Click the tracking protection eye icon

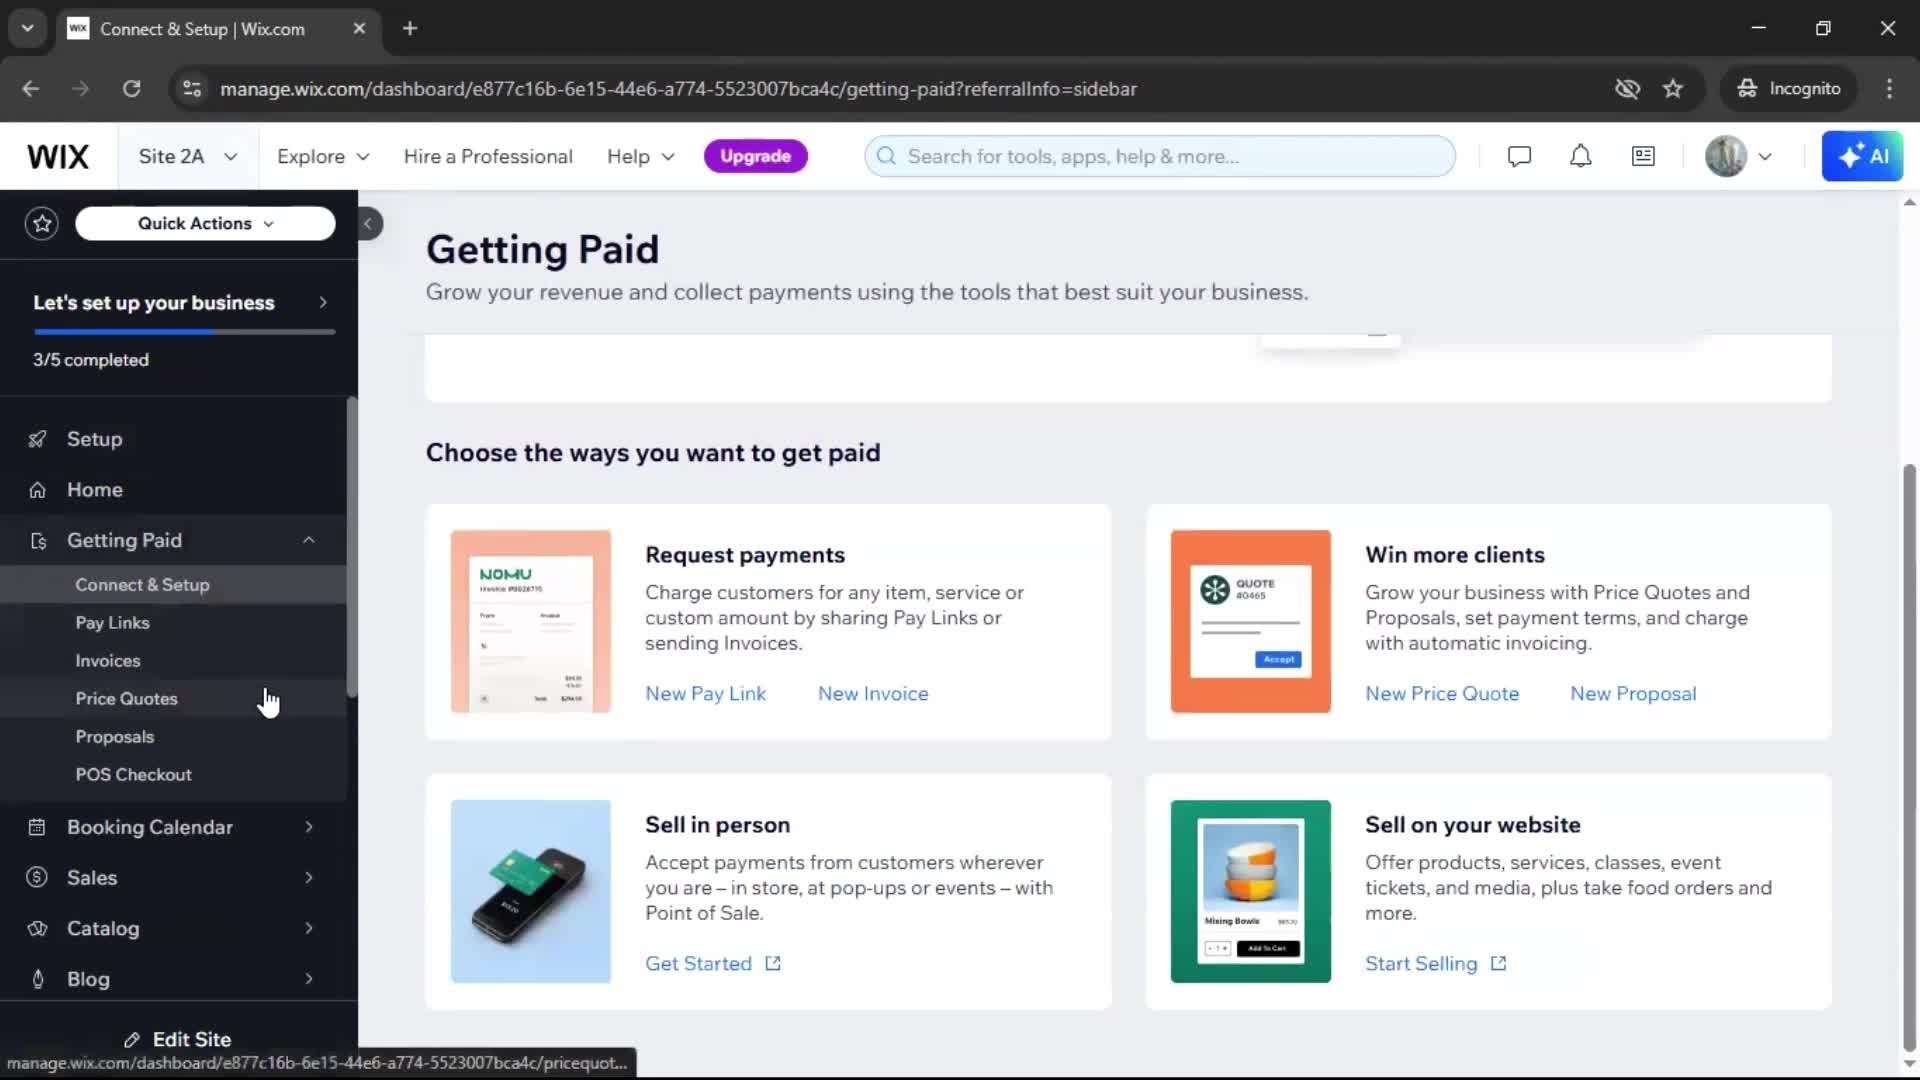1627,89
